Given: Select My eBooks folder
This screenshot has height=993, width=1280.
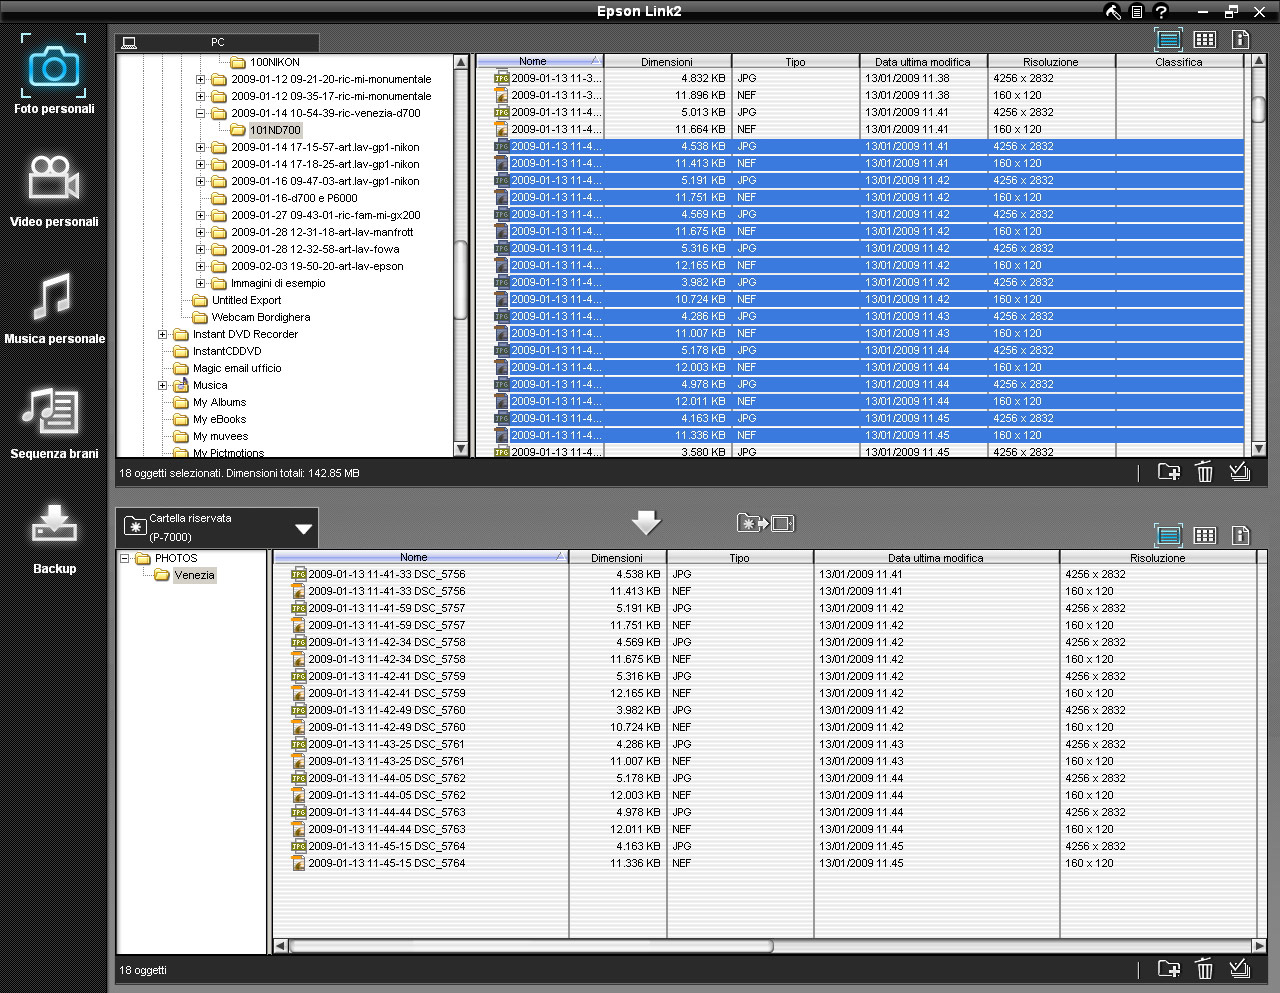Looking at the screenshot, I should coord(219,419).
